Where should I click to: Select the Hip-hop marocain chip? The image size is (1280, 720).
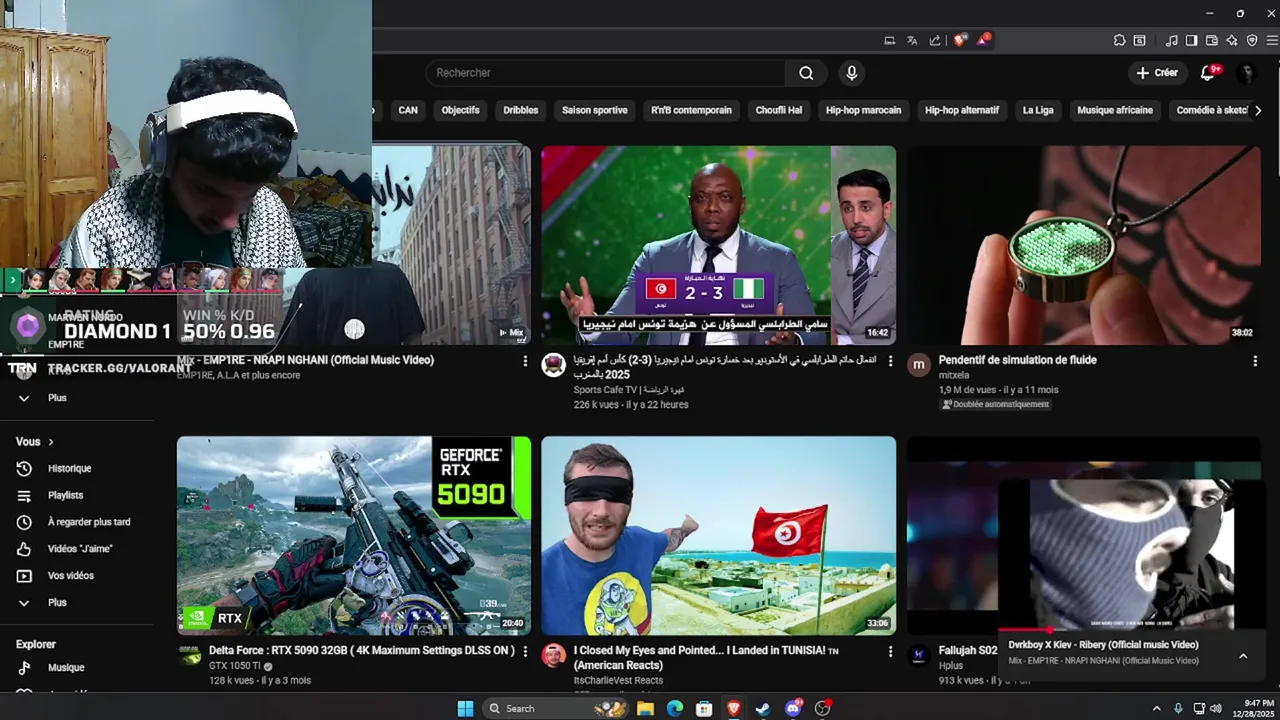coord(863,110)
